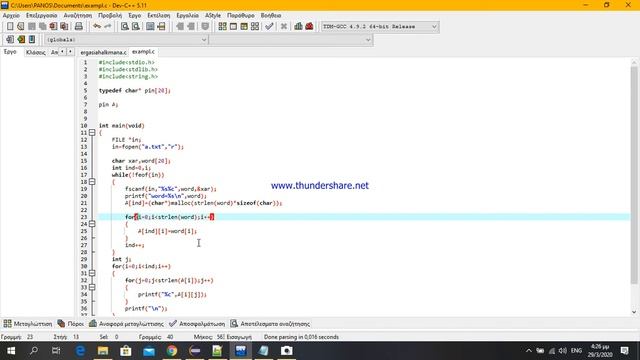Delete profiling information red icon
The height and width of the screenshot is (360, 640).
(x=309, y=27)
